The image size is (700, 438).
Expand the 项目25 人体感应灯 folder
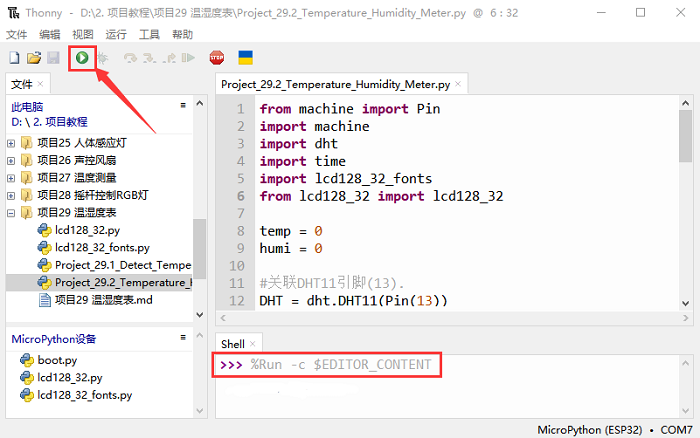[x=11, y=142]
